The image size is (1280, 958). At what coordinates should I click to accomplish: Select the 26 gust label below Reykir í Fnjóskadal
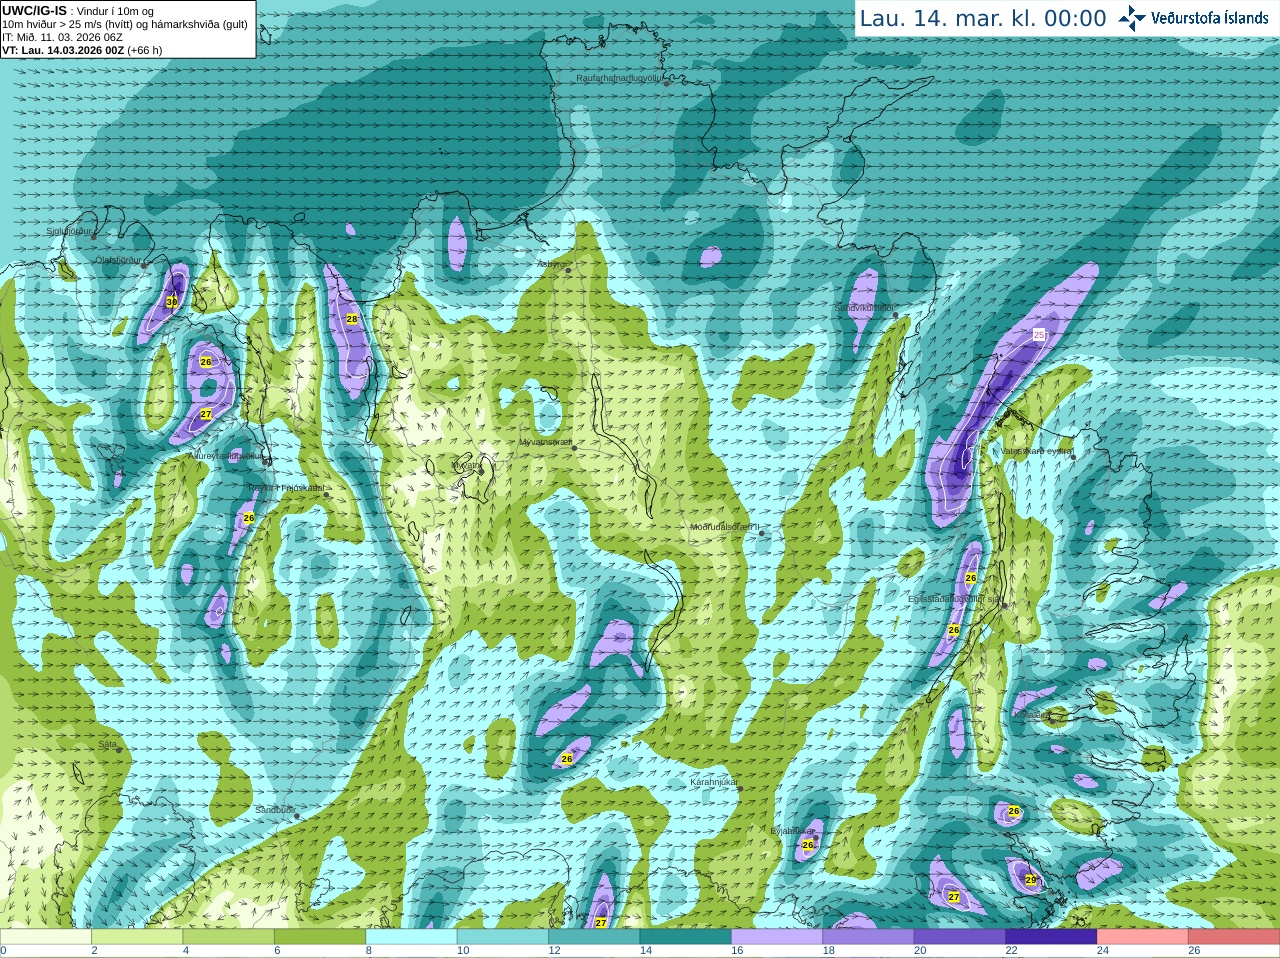[249, 518]
